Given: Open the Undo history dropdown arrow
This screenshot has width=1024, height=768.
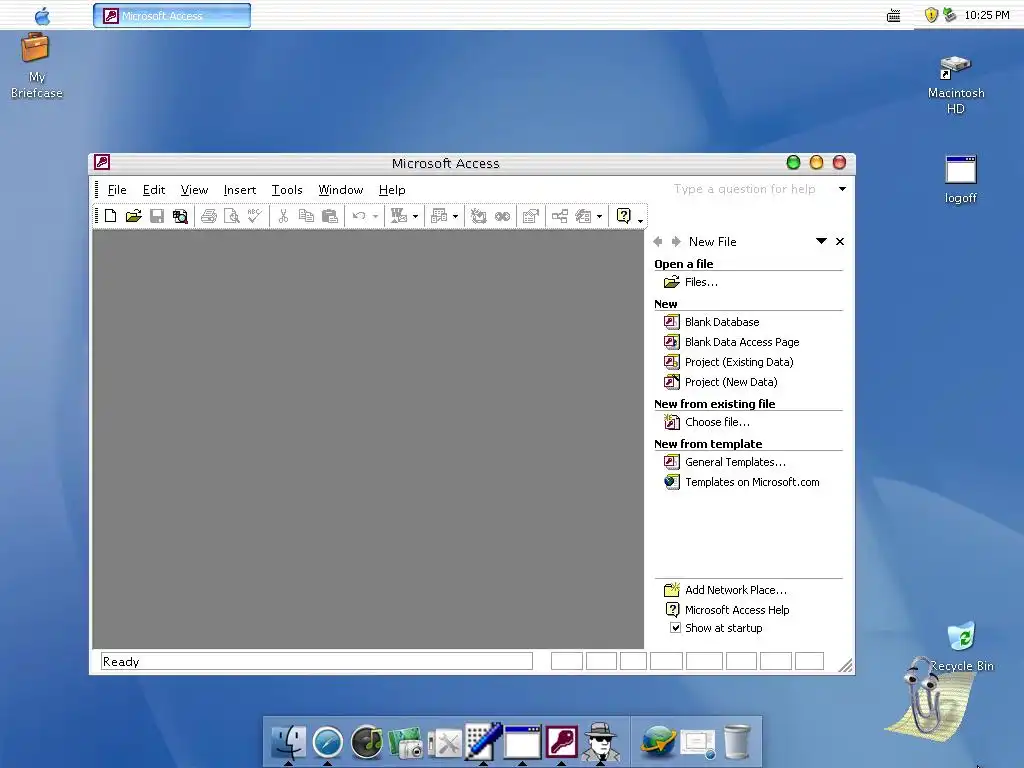Looking at the screenshot, I should (x=376, y=216).
